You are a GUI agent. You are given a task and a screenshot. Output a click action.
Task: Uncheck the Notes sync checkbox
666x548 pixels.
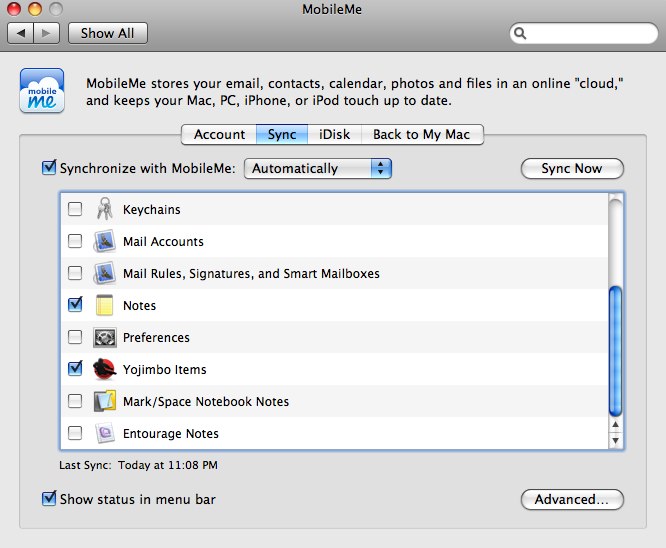(x=75, y=305)
